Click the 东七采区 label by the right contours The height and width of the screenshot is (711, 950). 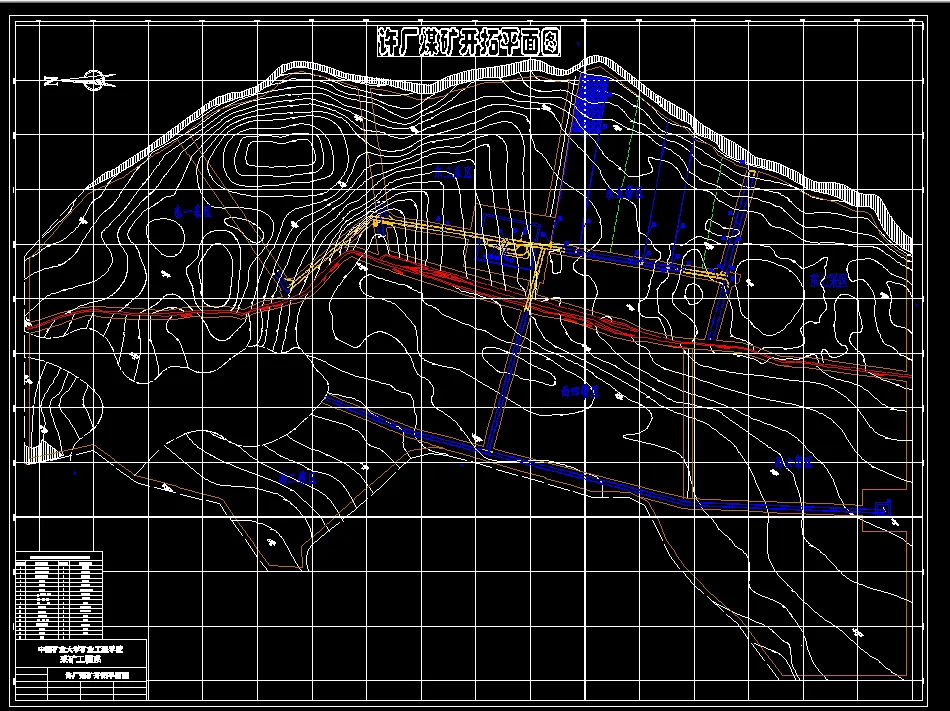(x=828, y=280)
